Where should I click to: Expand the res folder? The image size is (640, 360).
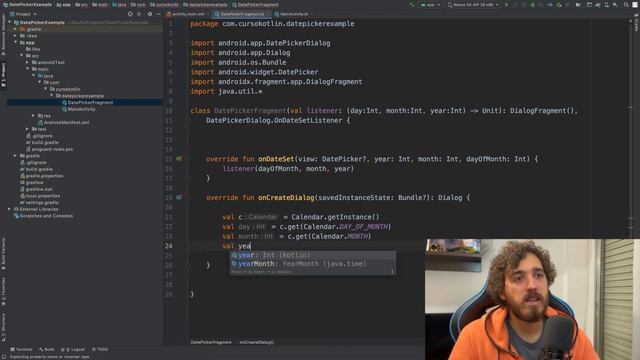click(34, 116)
